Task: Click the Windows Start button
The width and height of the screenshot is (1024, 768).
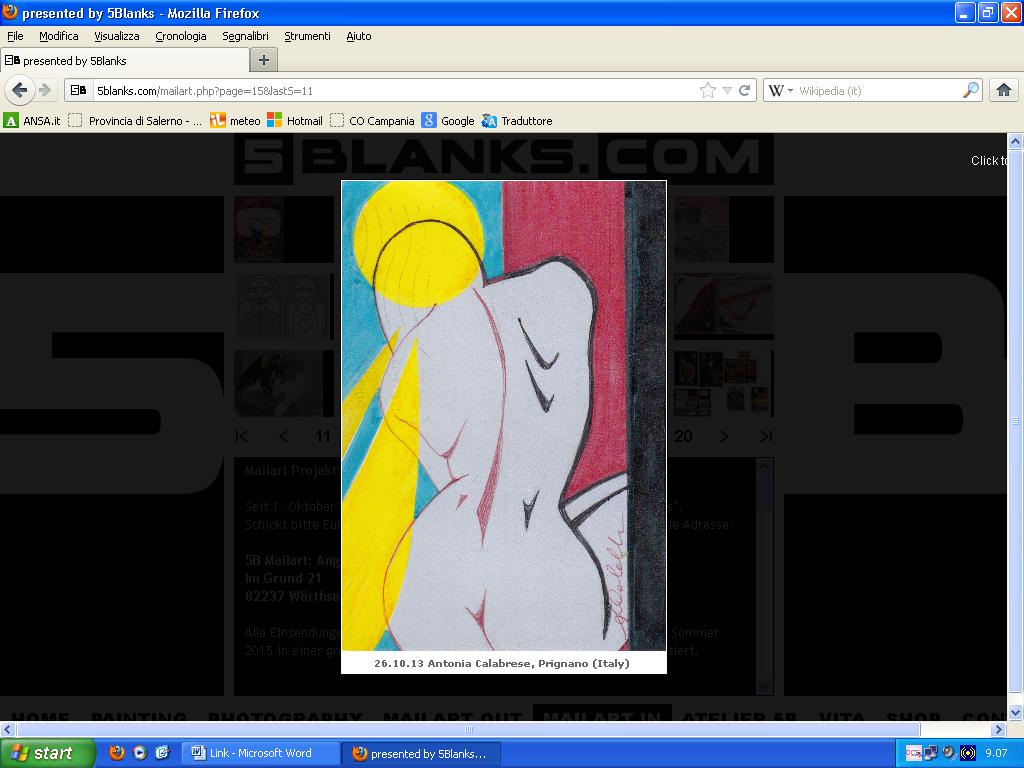Action: coord(47,753)
